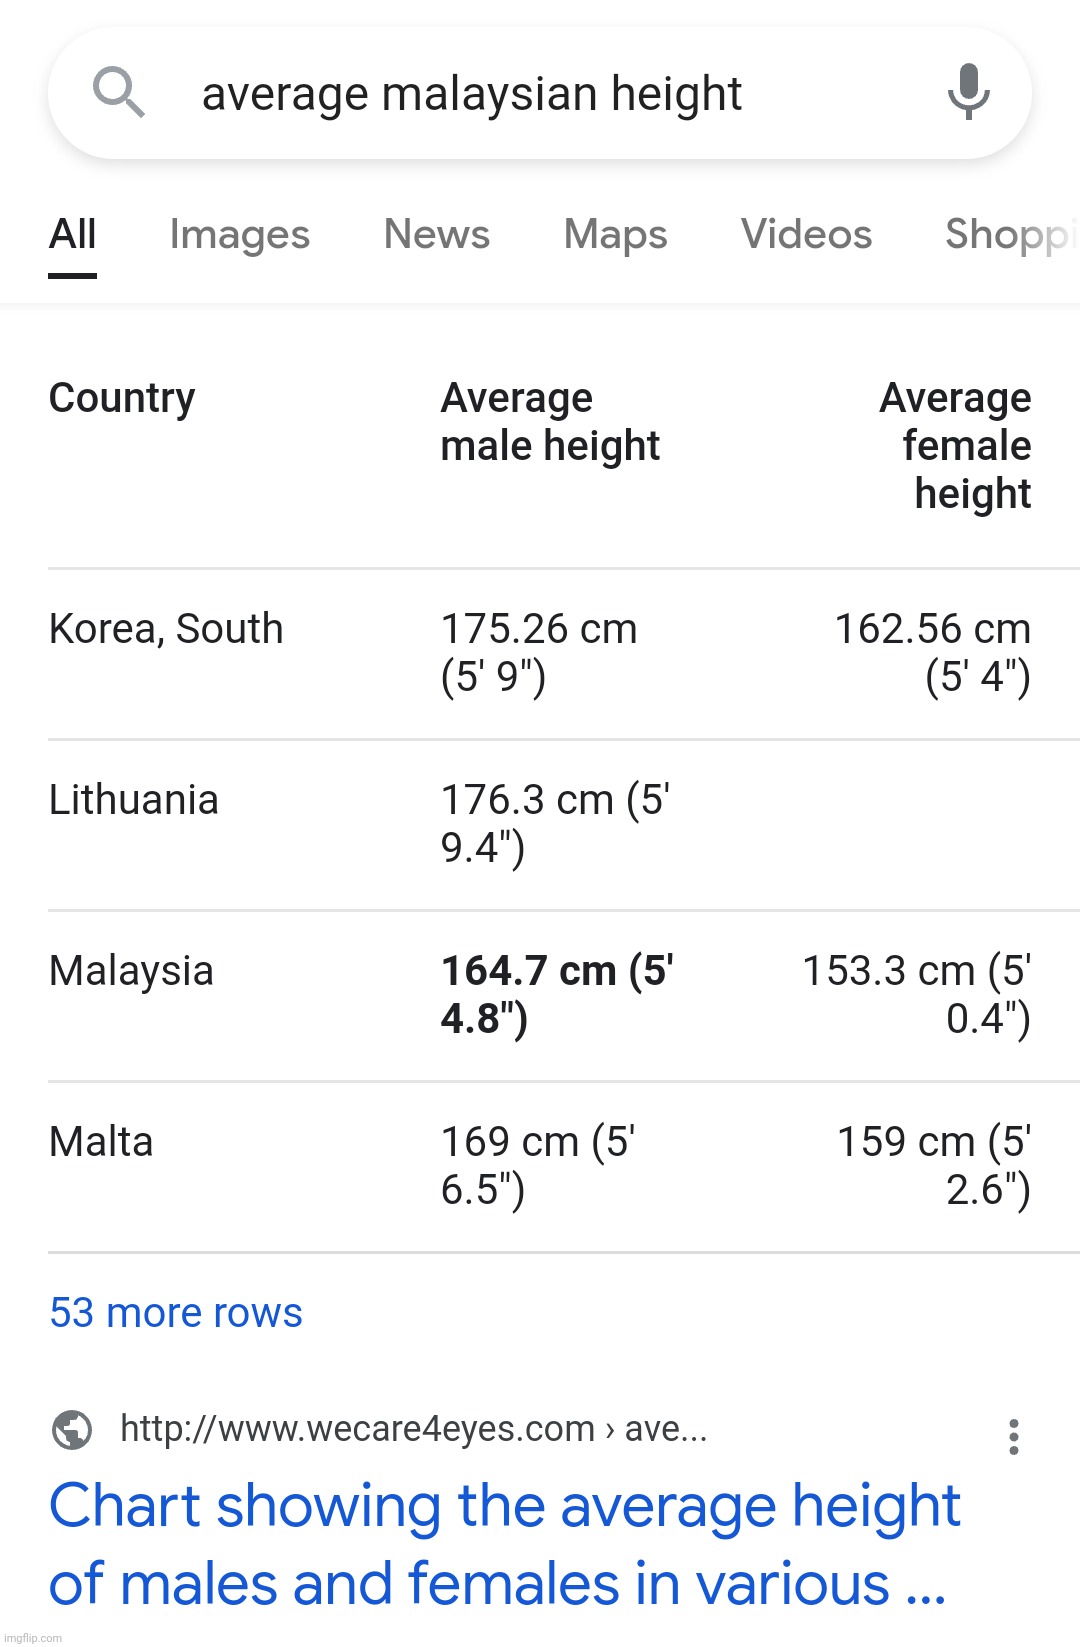Open the News tab

pyautogui.click(x=437, y=234)
